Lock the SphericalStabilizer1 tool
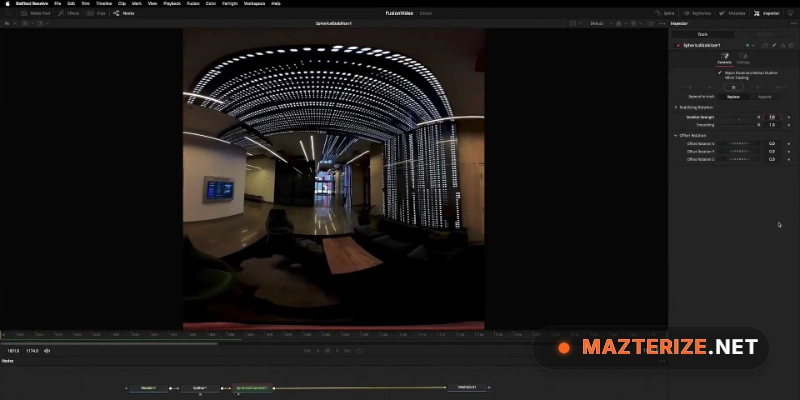 782,45
